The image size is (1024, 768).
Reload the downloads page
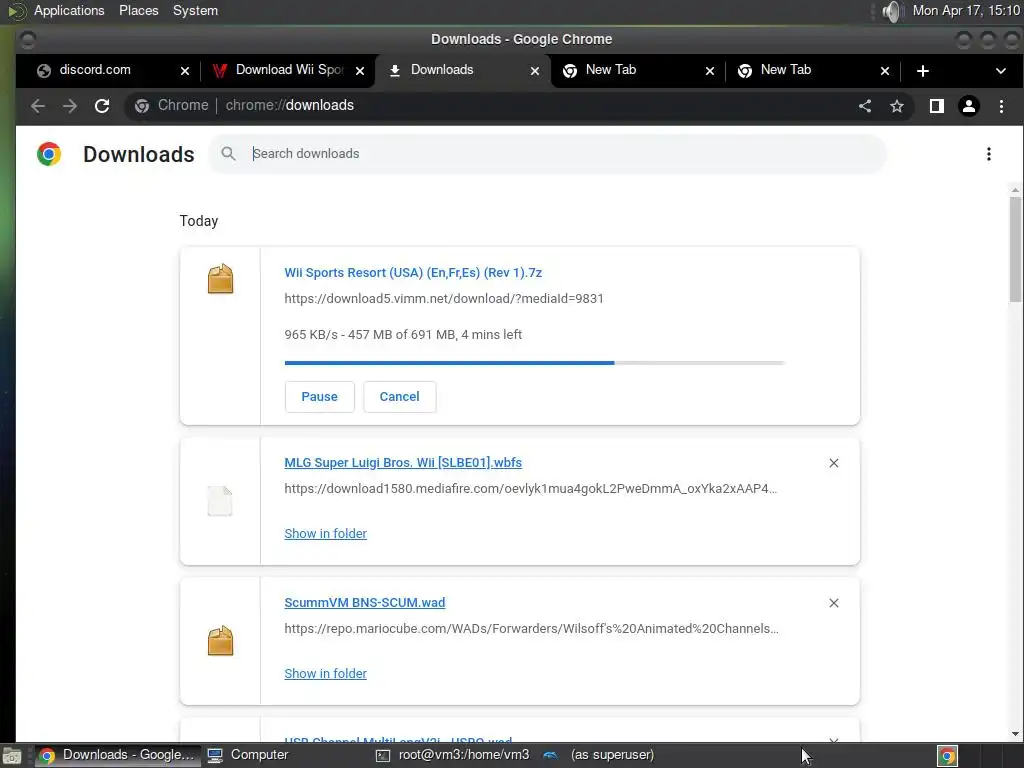coord(102,106)
